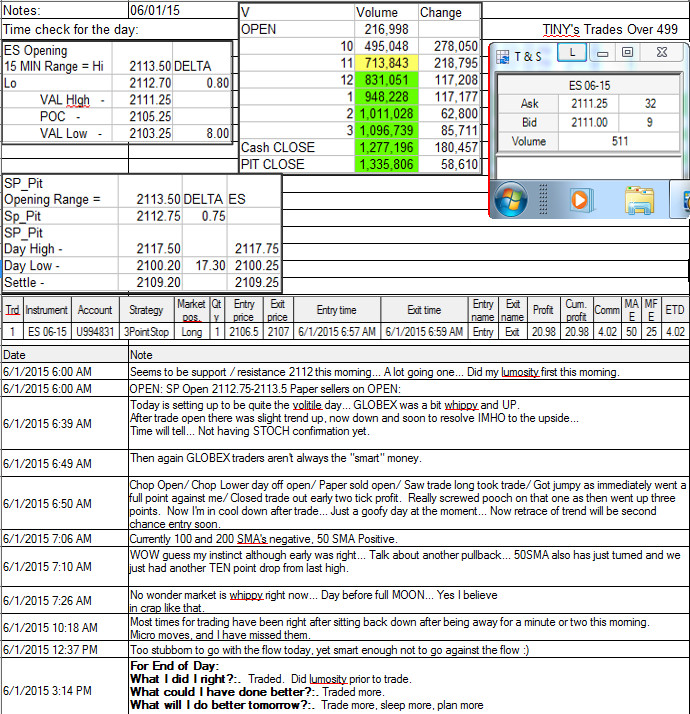Screen dimensions: 690x714
Task: Select the 3PointStop strategy cell
Action: 146,332
